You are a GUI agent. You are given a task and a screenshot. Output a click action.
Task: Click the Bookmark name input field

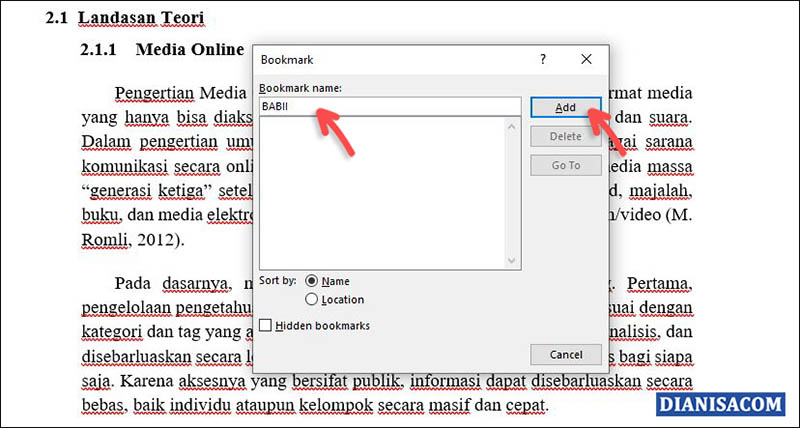[390, 107]
